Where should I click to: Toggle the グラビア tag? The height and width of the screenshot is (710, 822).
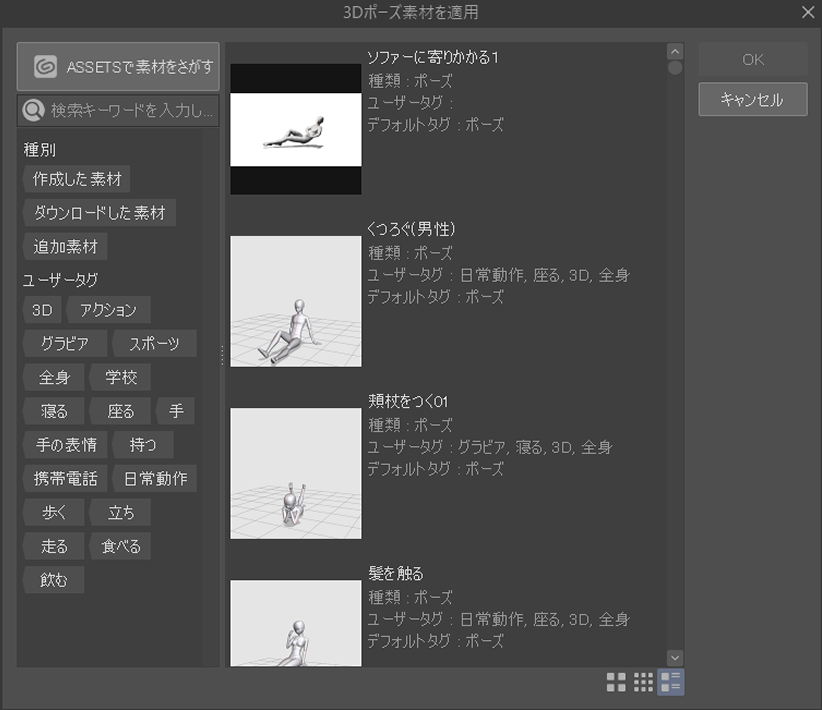(x=65, y=343)
